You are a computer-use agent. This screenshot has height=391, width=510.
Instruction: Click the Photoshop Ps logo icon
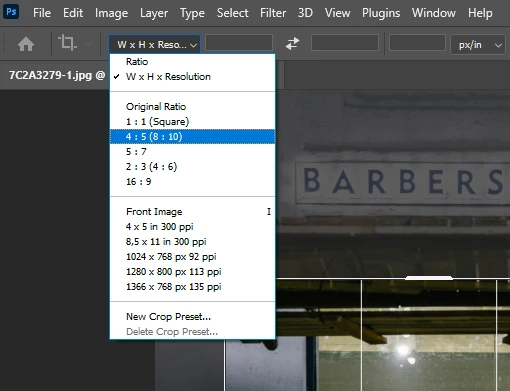pyautogui.click(x=11, y=12)
